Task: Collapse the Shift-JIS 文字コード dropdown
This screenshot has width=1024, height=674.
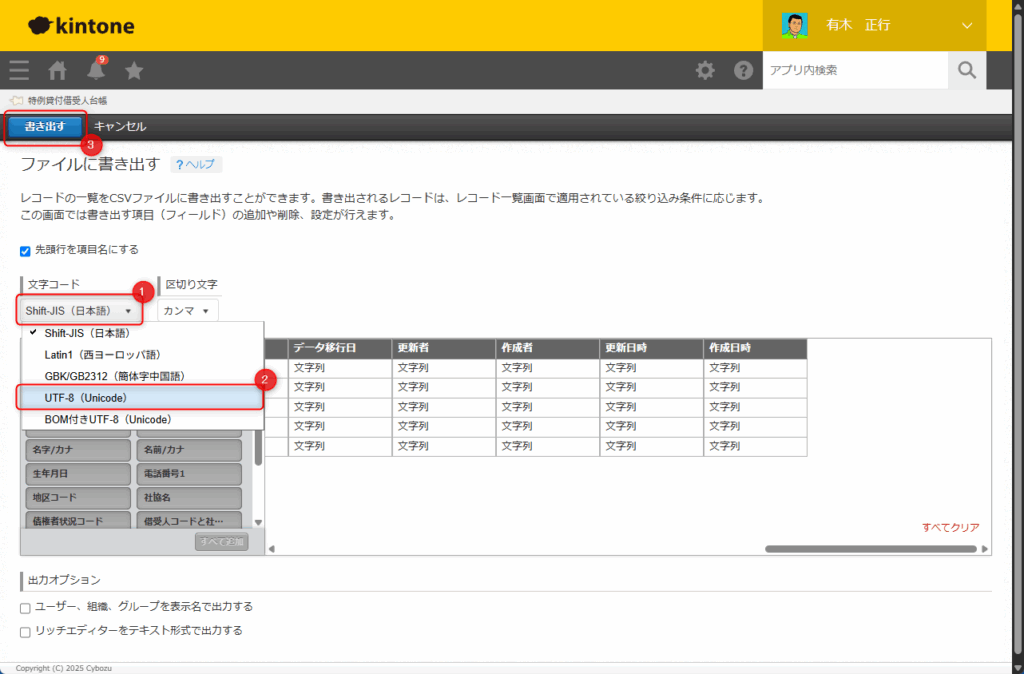Action: click(x=79, y=311)
